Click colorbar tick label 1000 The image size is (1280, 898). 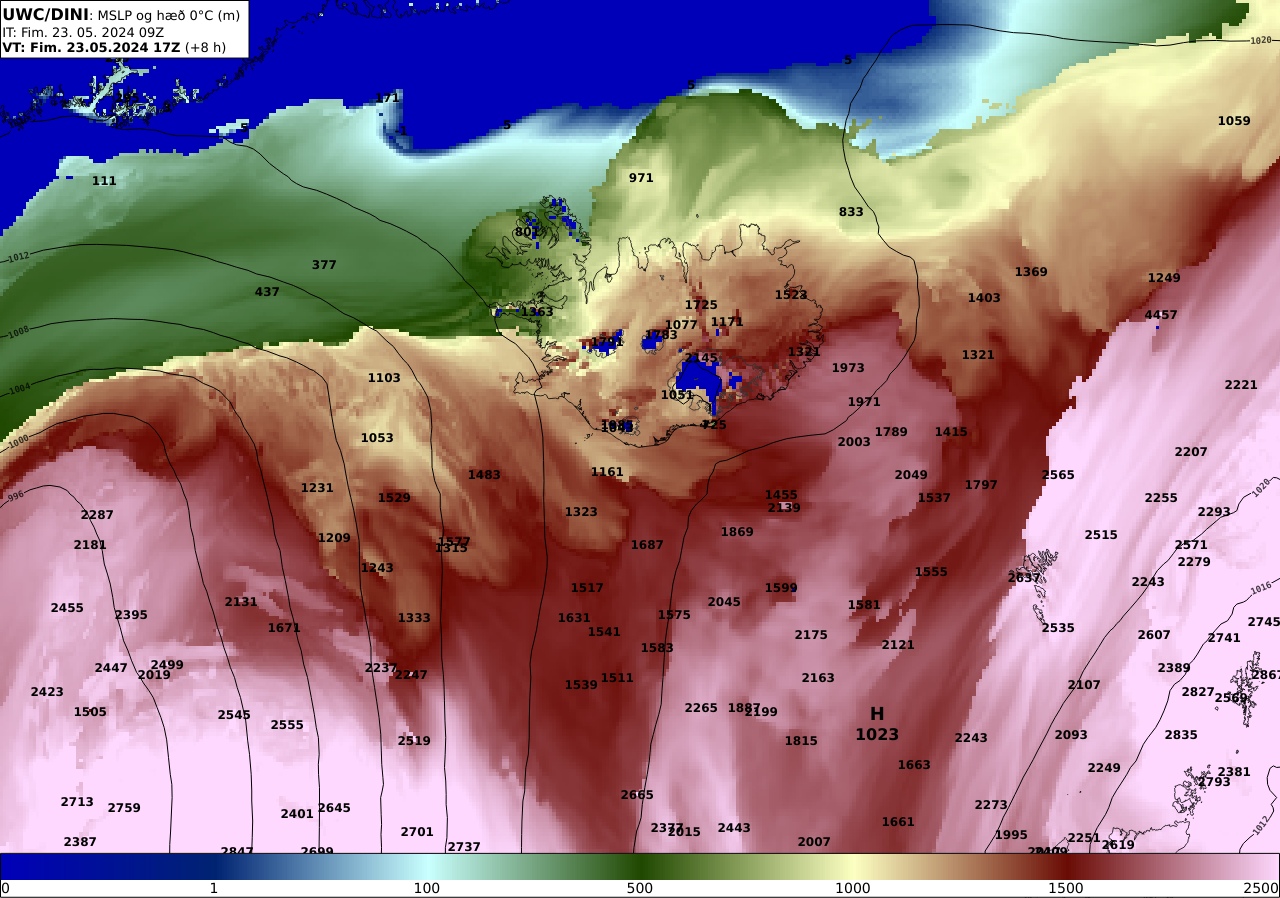coord(852,888)
